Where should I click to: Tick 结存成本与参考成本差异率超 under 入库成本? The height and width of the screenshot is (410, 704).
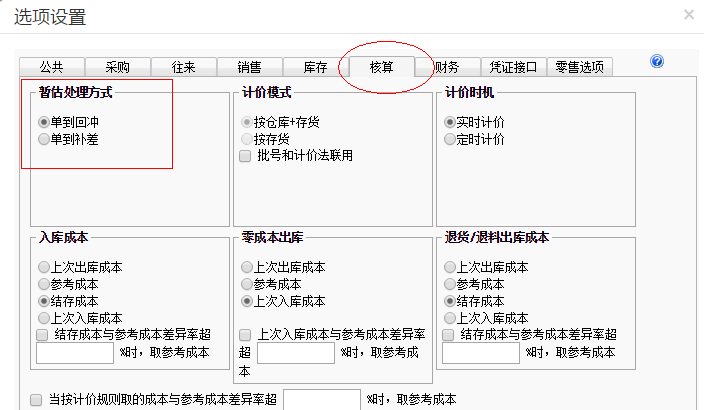[42, 335]
